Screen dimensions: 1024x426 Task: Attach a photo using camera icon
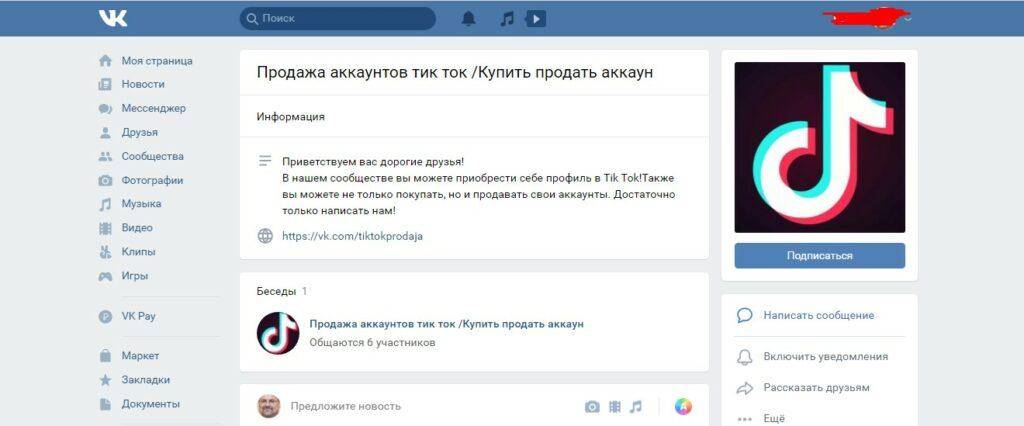(x=592, y=406)
